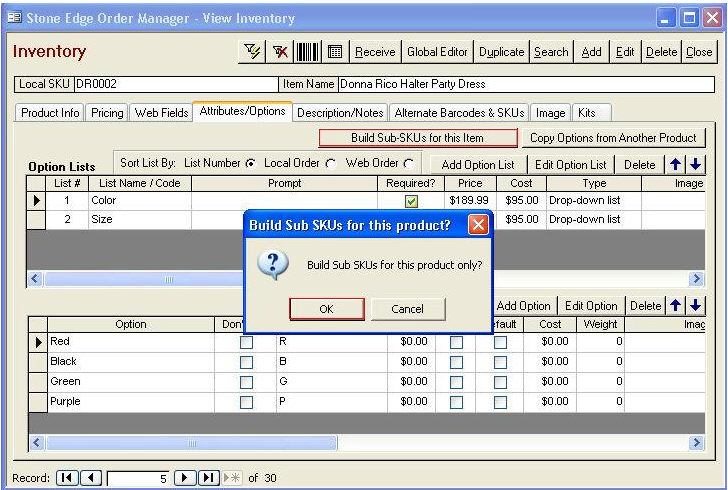
Task: Open the datasheet grid view icon
Action: [335, 52]
